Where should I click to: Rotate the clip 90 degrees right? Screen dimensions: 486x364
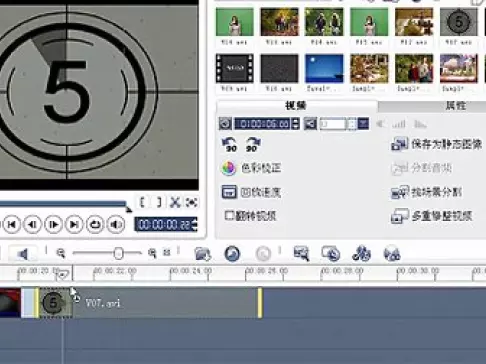tap(253, 145)
